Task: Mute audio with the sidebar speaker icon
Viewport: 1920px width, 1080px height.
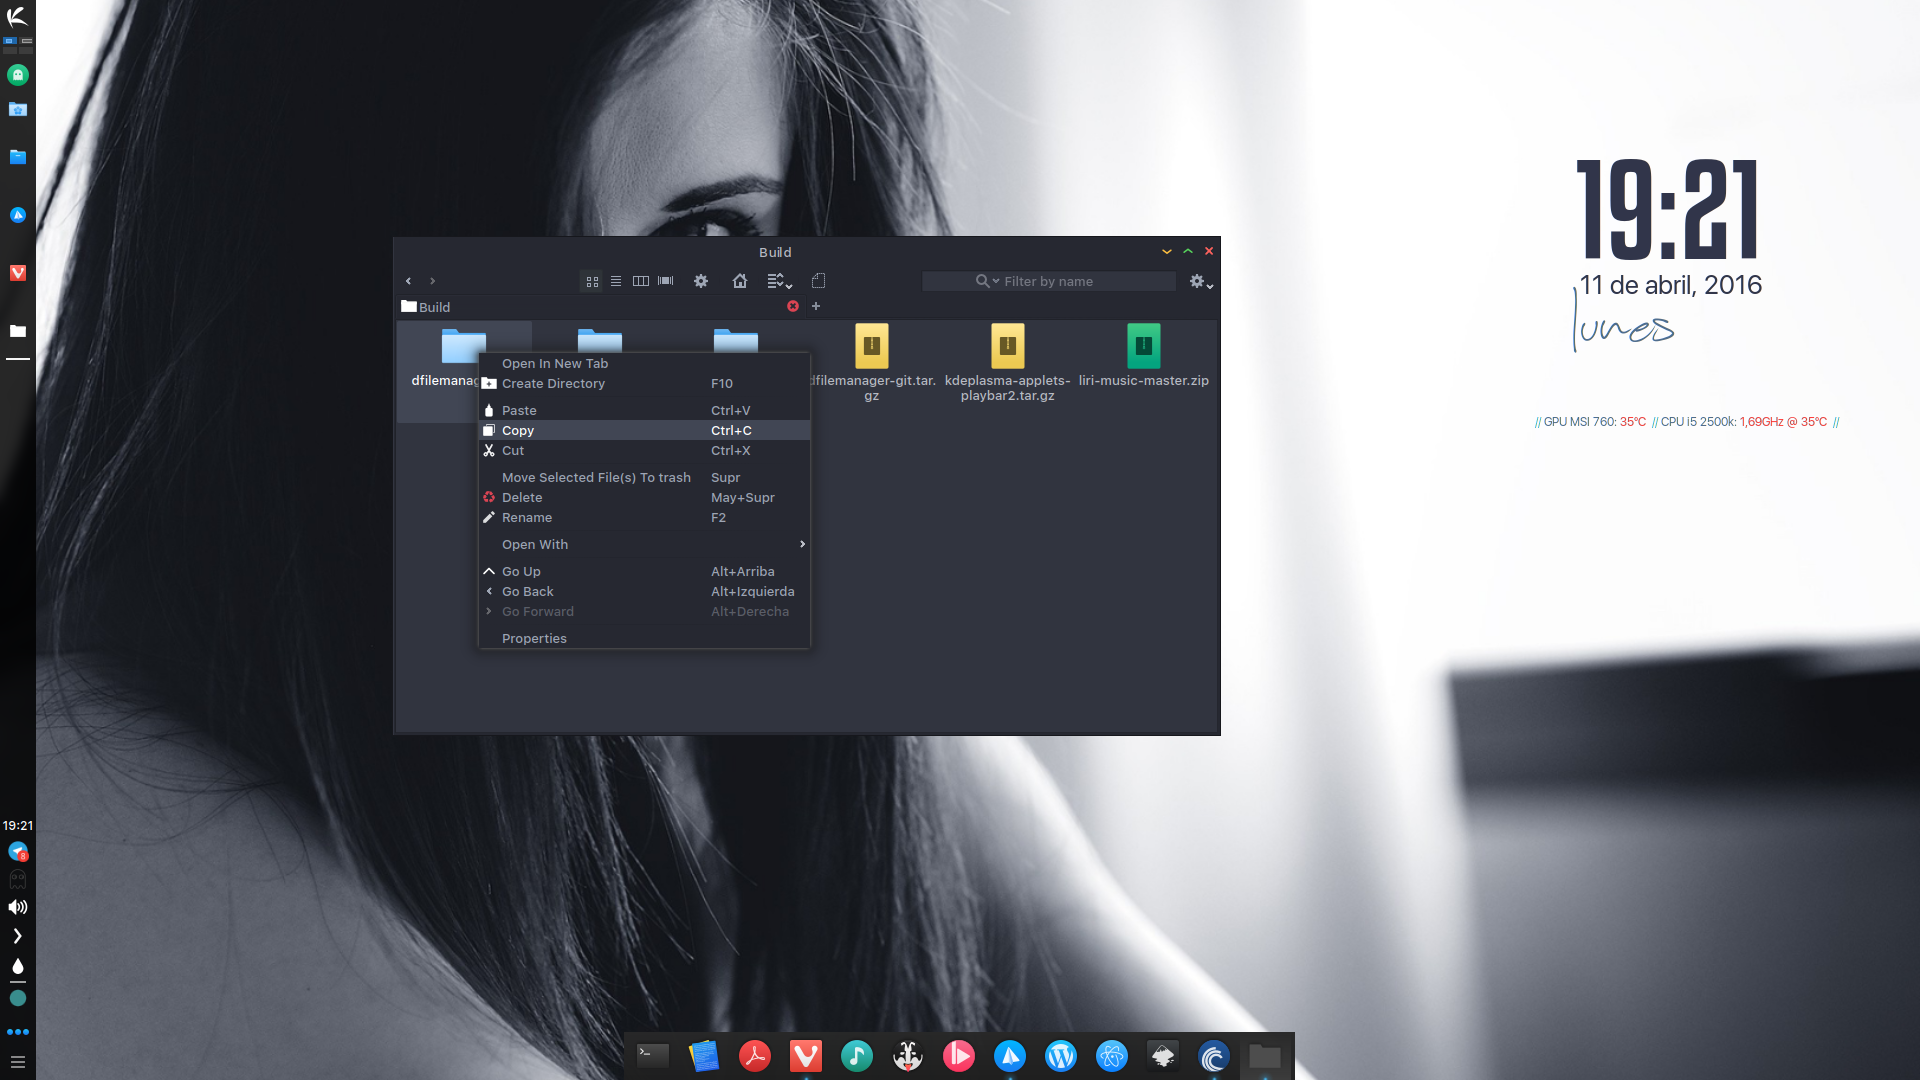Action: [x=16, y=907]
